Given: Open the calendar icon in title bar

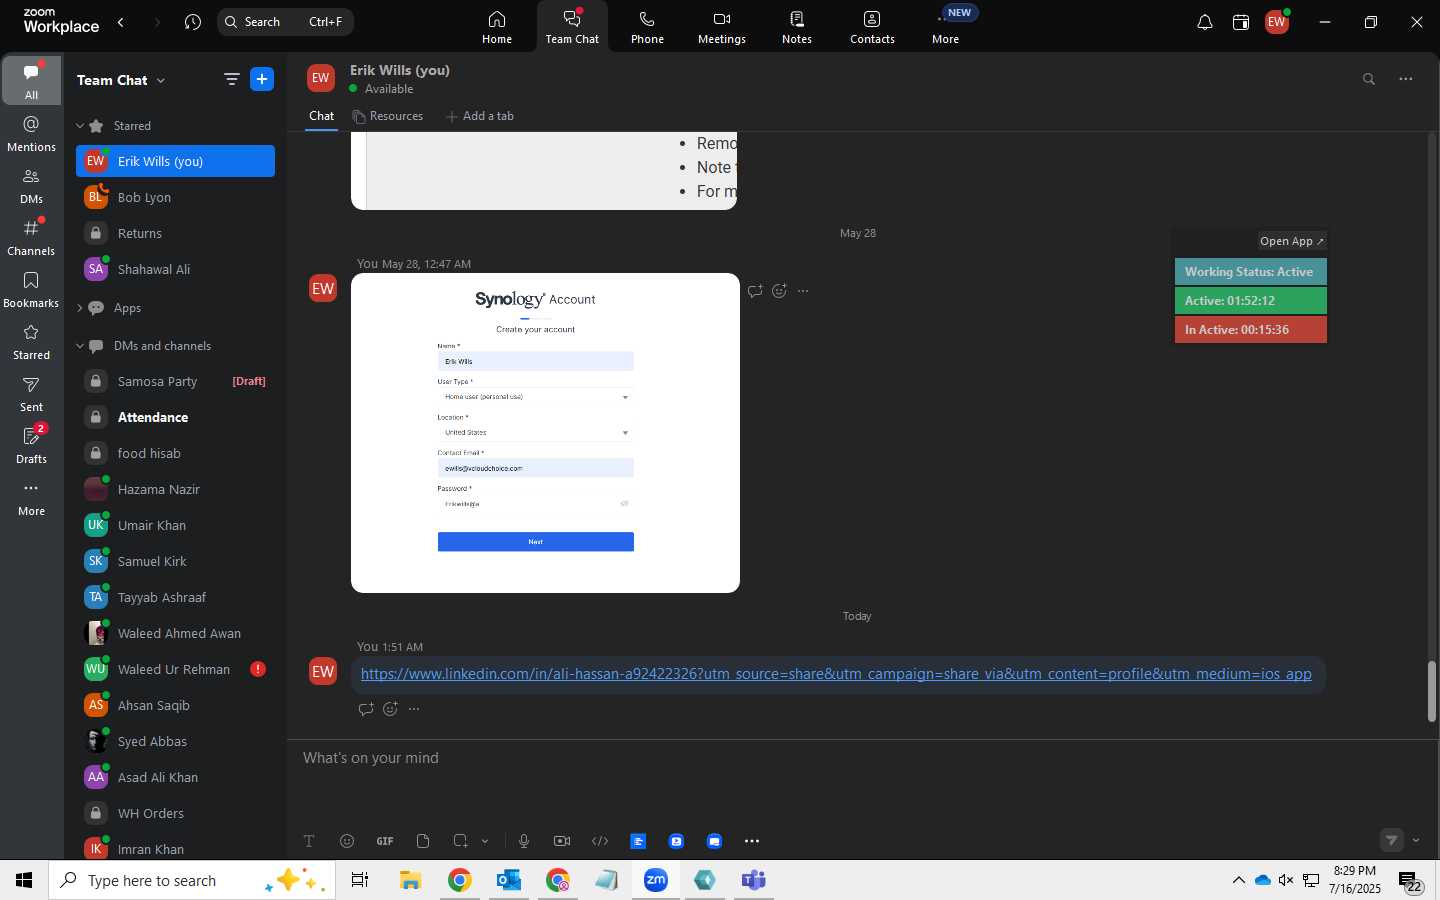Looking at the screenshot, I should point(1241,22).
